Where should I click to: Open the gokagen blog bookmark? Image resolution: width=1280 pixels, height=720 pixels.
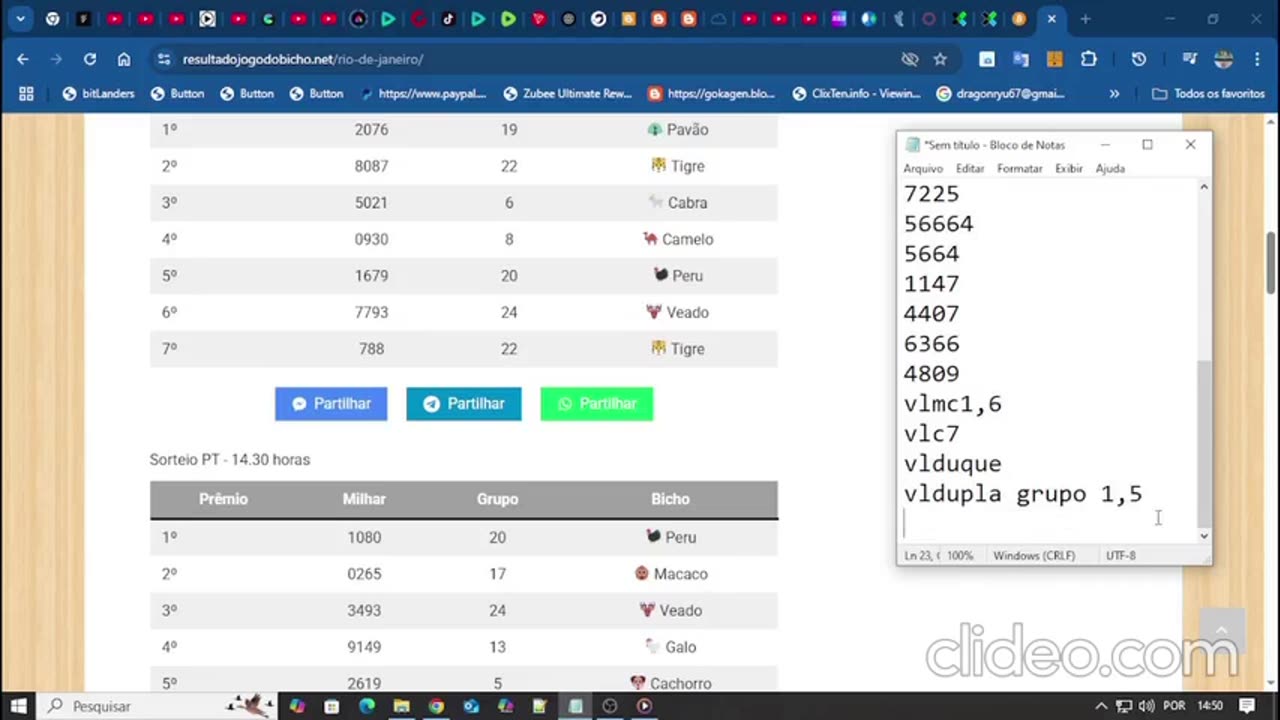(711, 93)
